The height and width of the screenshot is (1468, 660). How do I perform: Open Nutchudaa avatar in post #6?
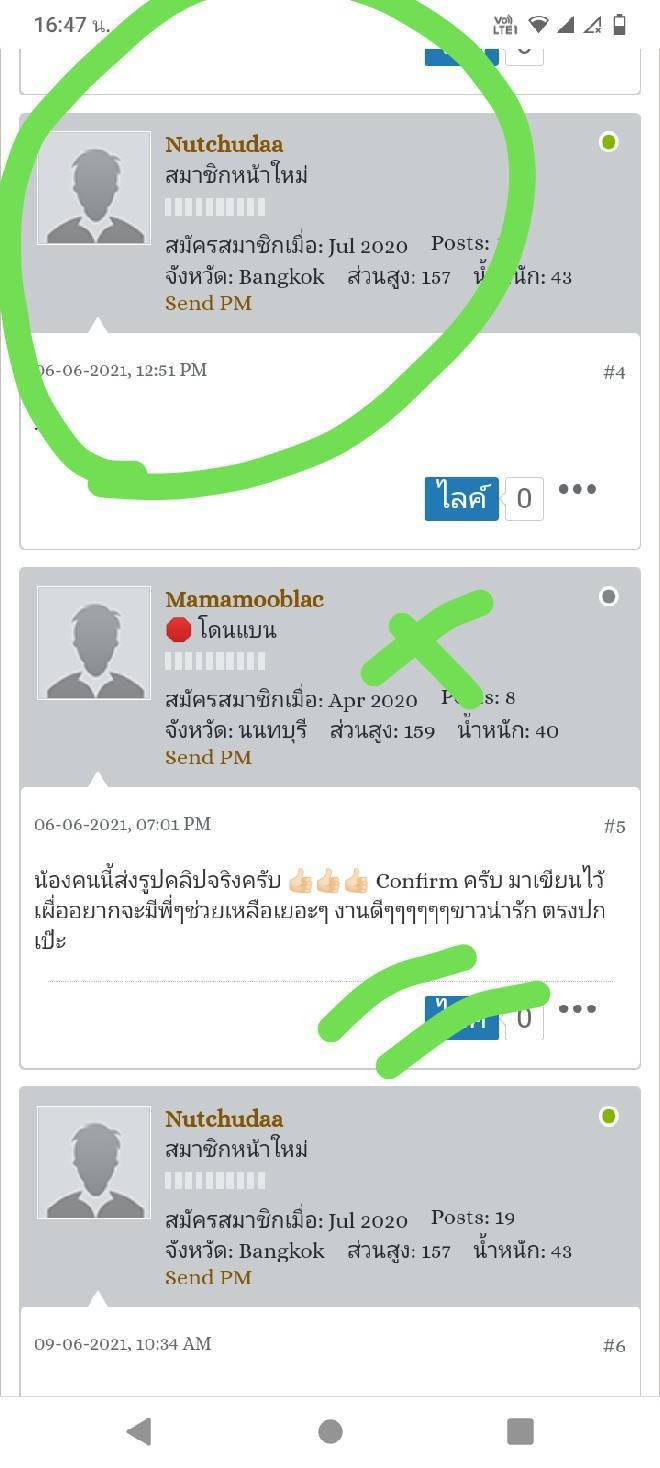(x=94, y=1162)
